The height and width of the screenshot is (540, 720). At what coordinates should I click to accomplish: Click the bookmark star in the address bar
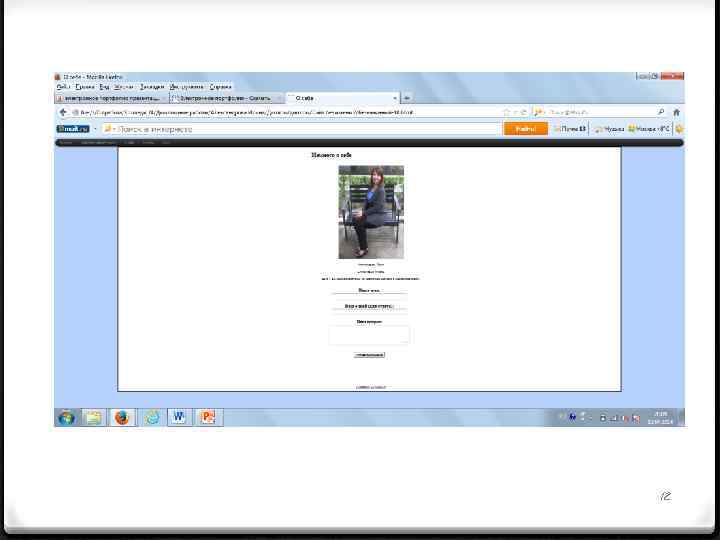click(x=506, y=112)
